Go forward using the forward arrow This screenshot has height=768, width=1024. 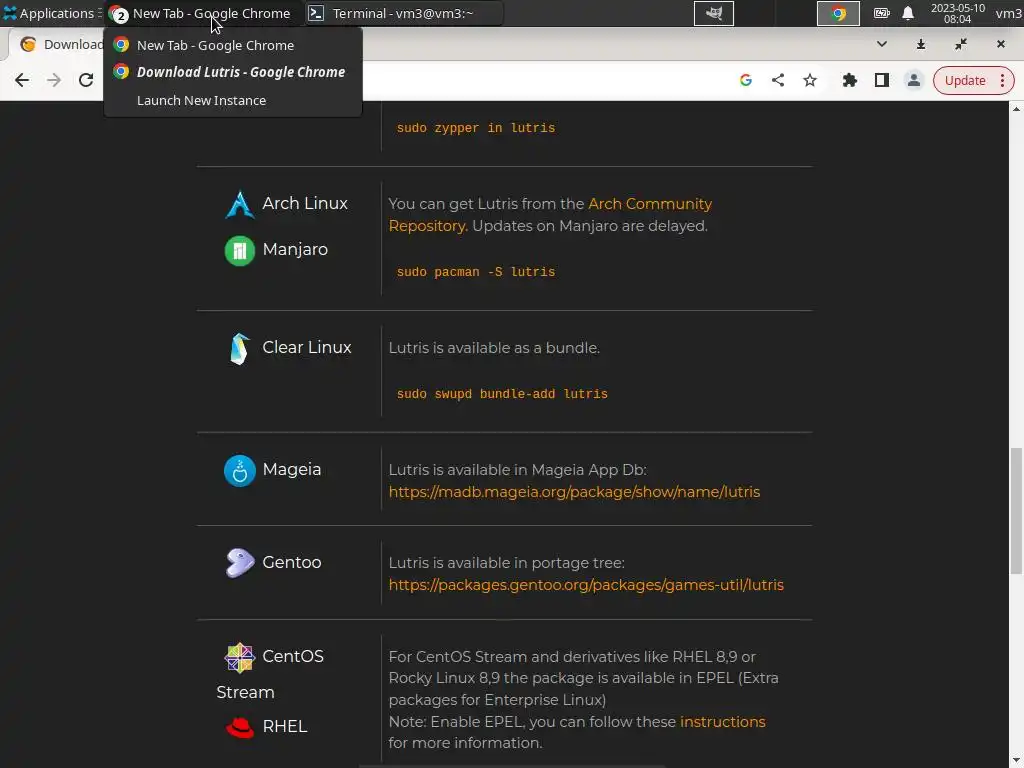[x=54, y=80]
